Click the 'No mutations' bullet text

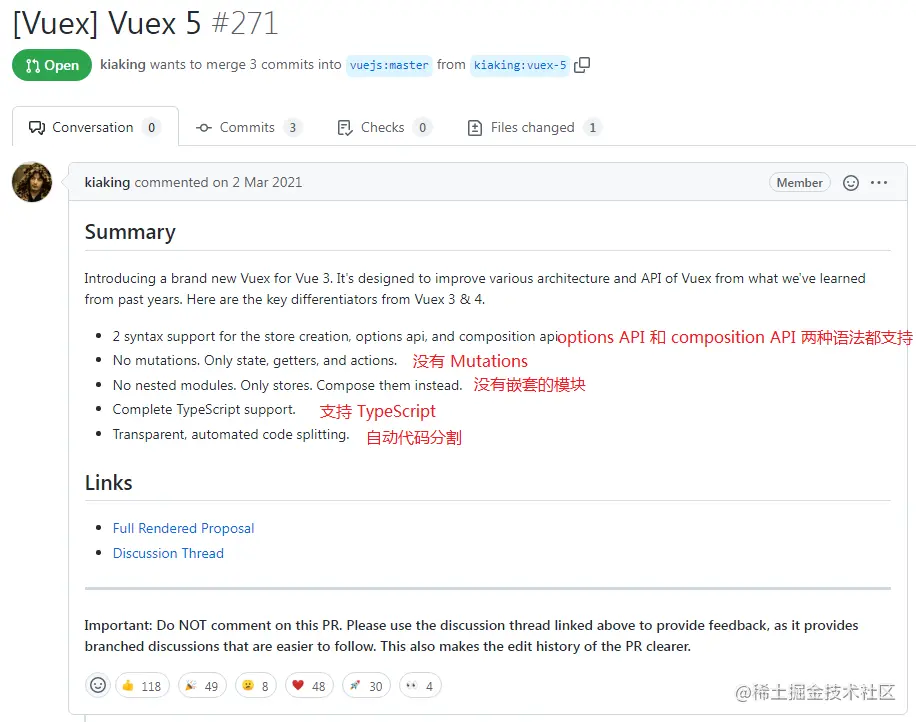(255, 360)
